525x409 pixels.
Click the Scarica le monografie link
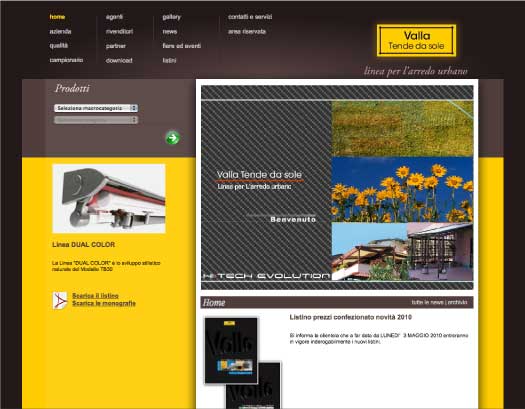(104, 303)
